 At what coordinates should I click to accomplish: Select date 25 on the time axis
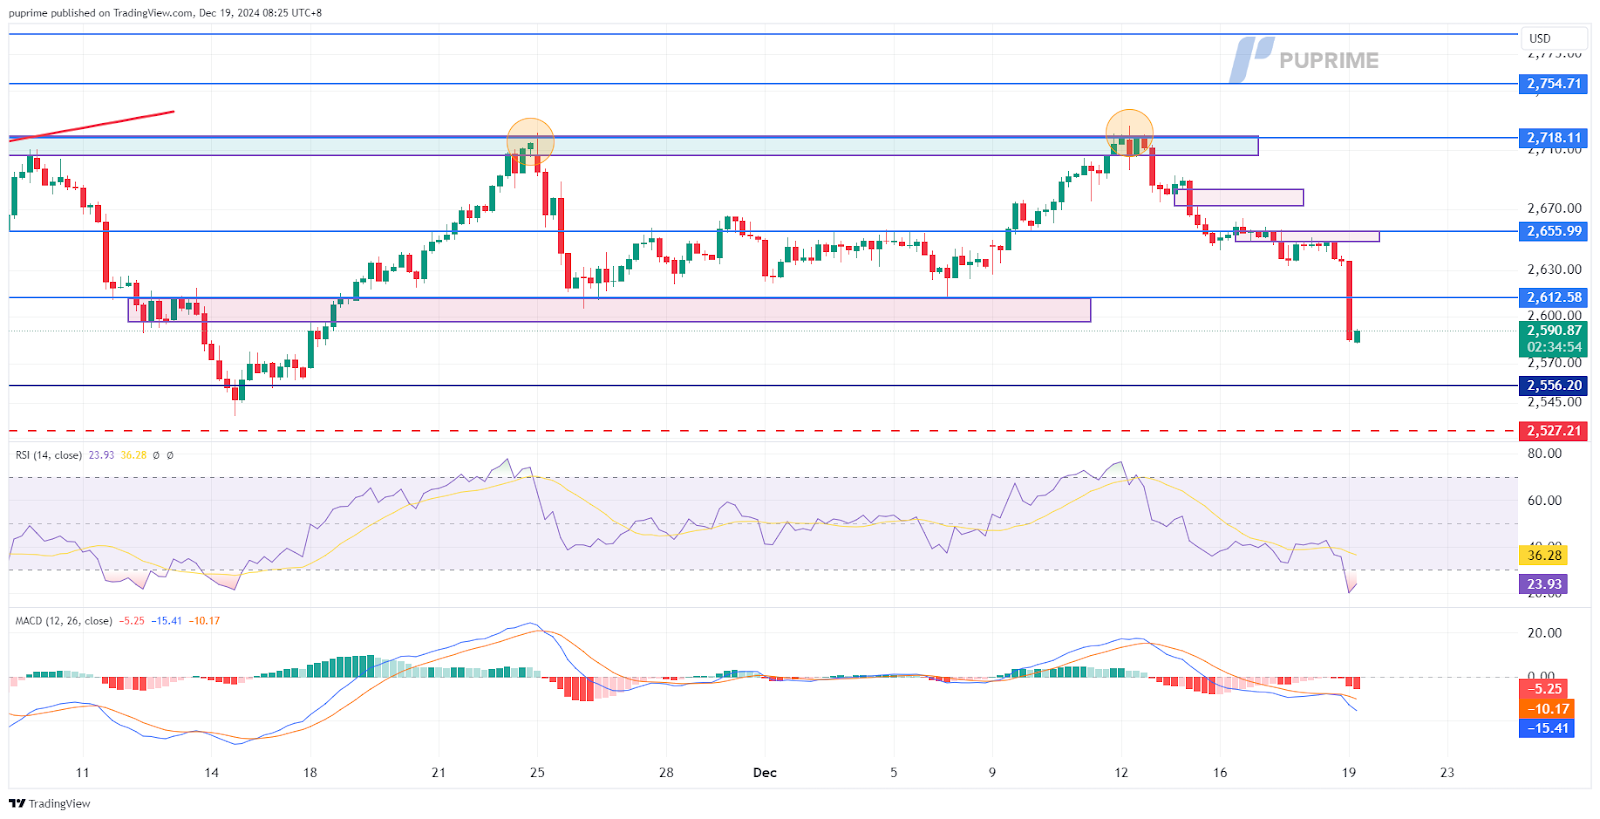click(537, 772)
